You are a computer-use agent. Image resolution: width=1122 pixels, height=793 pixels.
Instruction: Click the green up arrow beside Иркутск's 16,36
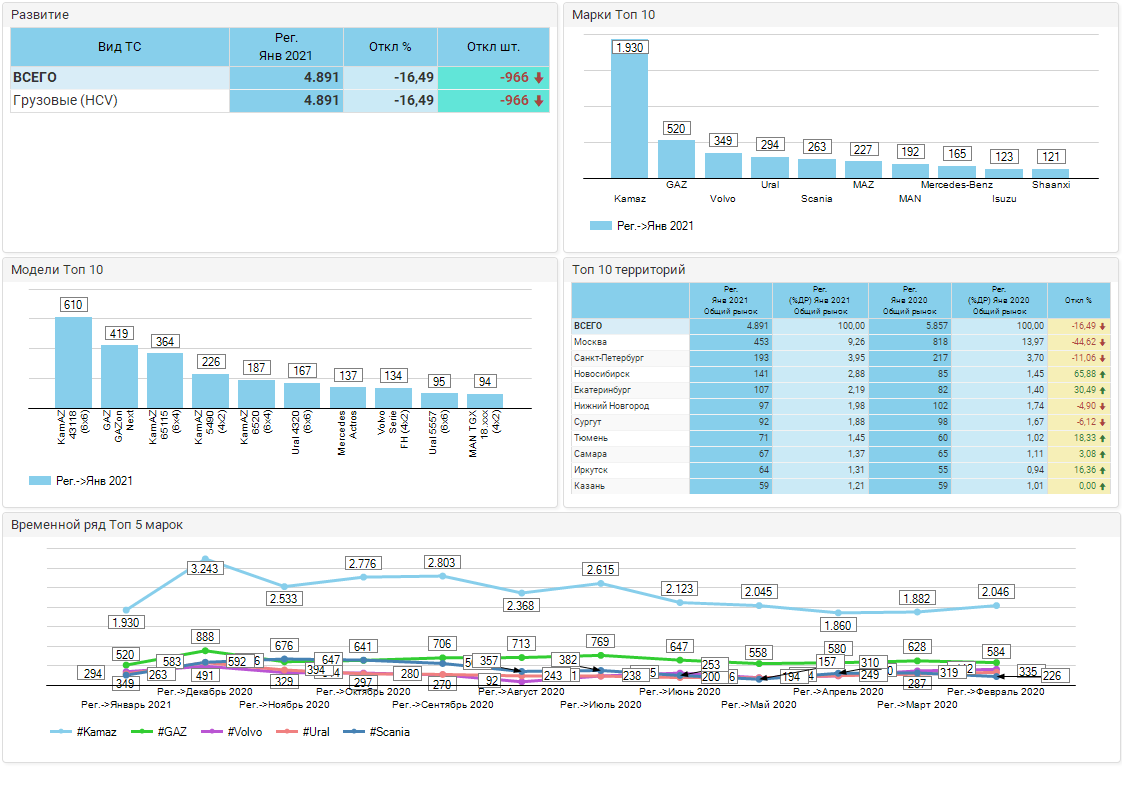coord(1102,470)
